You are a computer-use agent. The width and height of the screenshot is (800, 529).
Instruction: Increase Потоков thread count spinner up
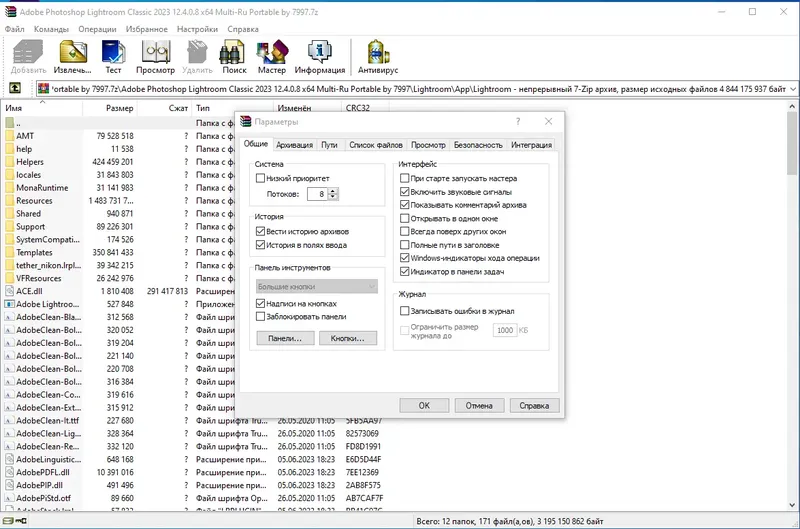coord(333,191)
